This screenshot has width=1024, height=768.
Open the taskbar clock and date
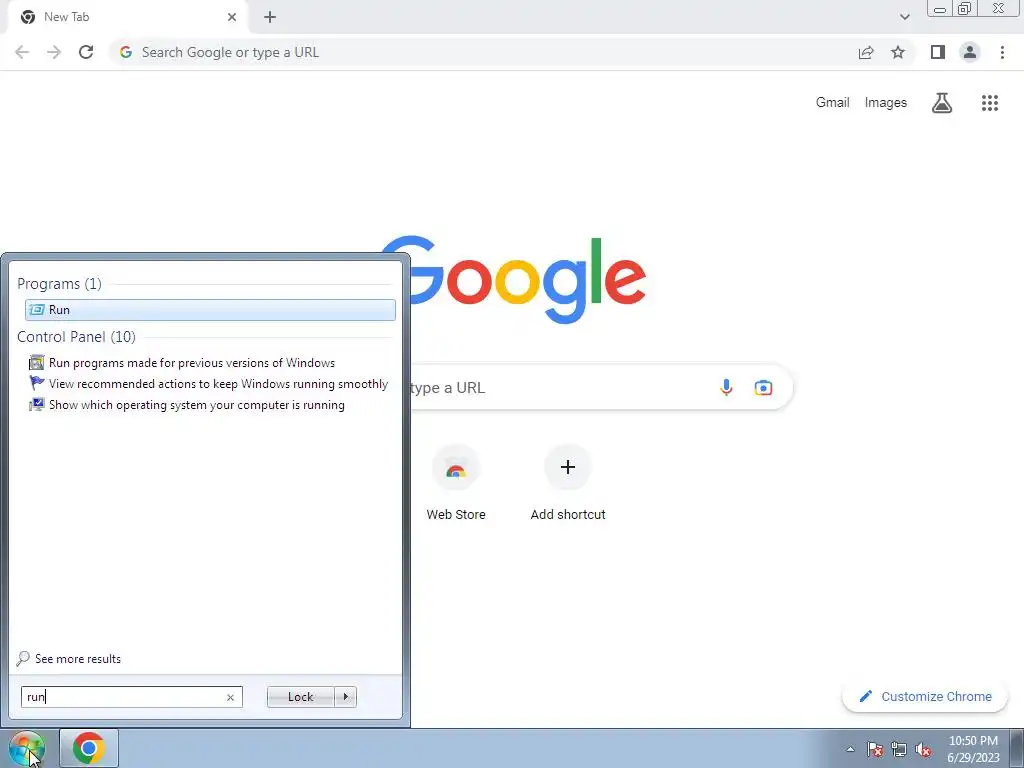pos(973,749)
